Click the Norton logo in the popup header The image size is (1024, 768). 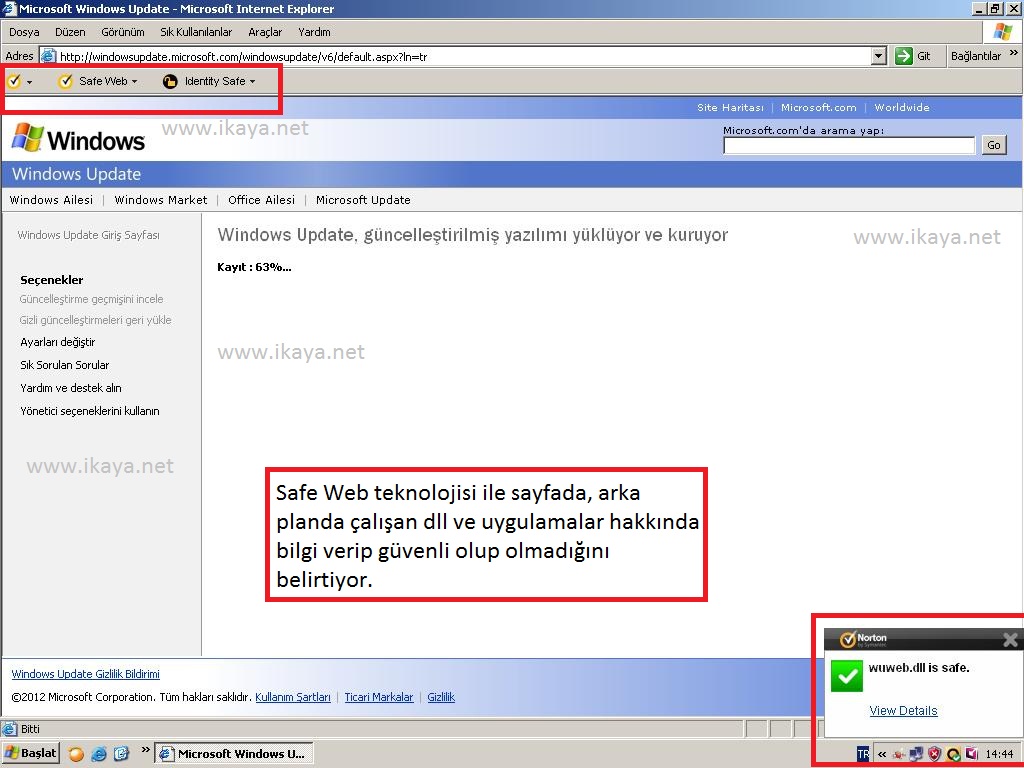click(863, 639)
